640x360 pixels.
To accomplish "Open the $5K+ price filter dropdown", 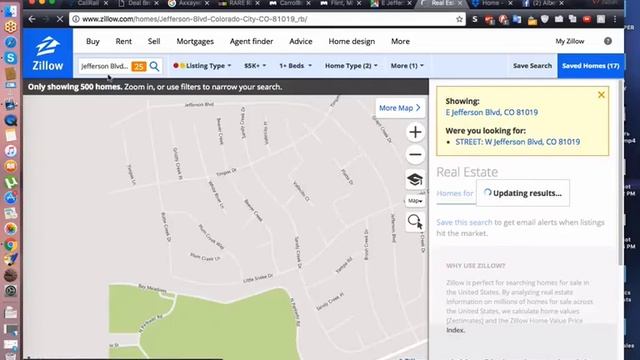I will tap(255, 66).
